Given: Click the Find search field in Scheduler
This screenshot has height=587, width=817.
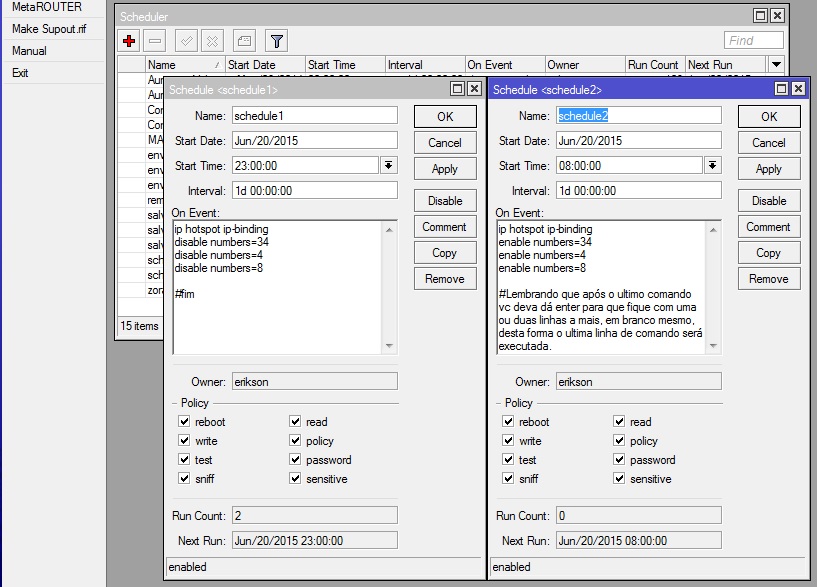Looking at the screenshot, I should (x=754, y=41).
